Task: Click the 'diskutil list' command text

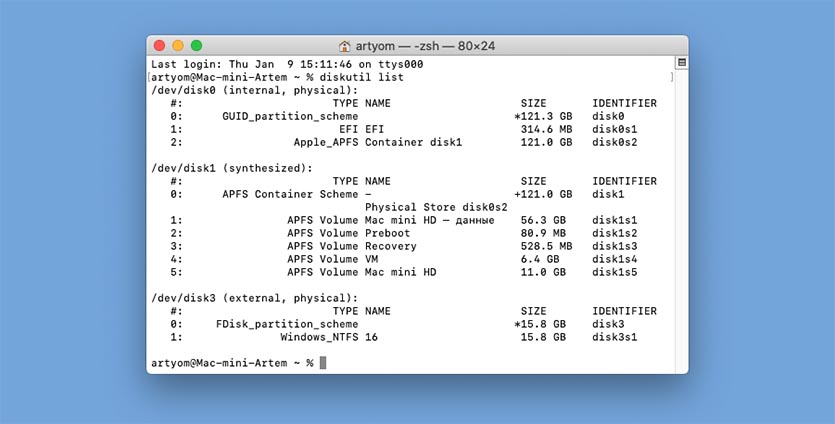Action: (x=367, y=77)
